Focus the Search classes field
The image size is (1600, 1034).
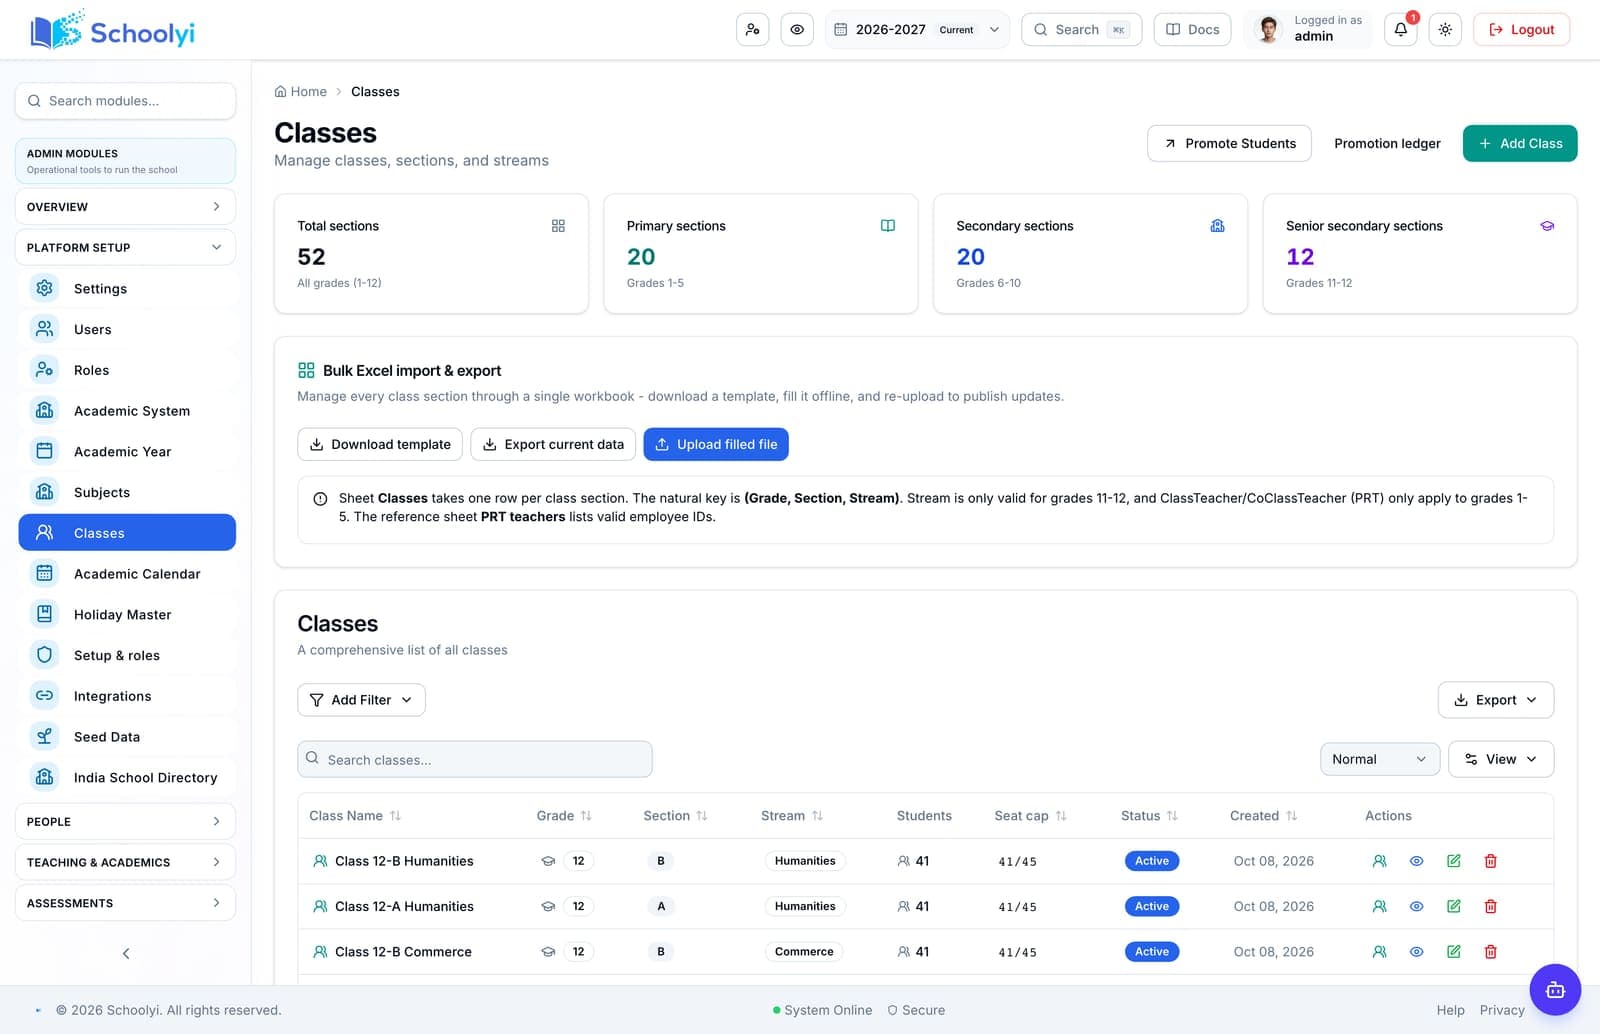click(x=475, y=759)
